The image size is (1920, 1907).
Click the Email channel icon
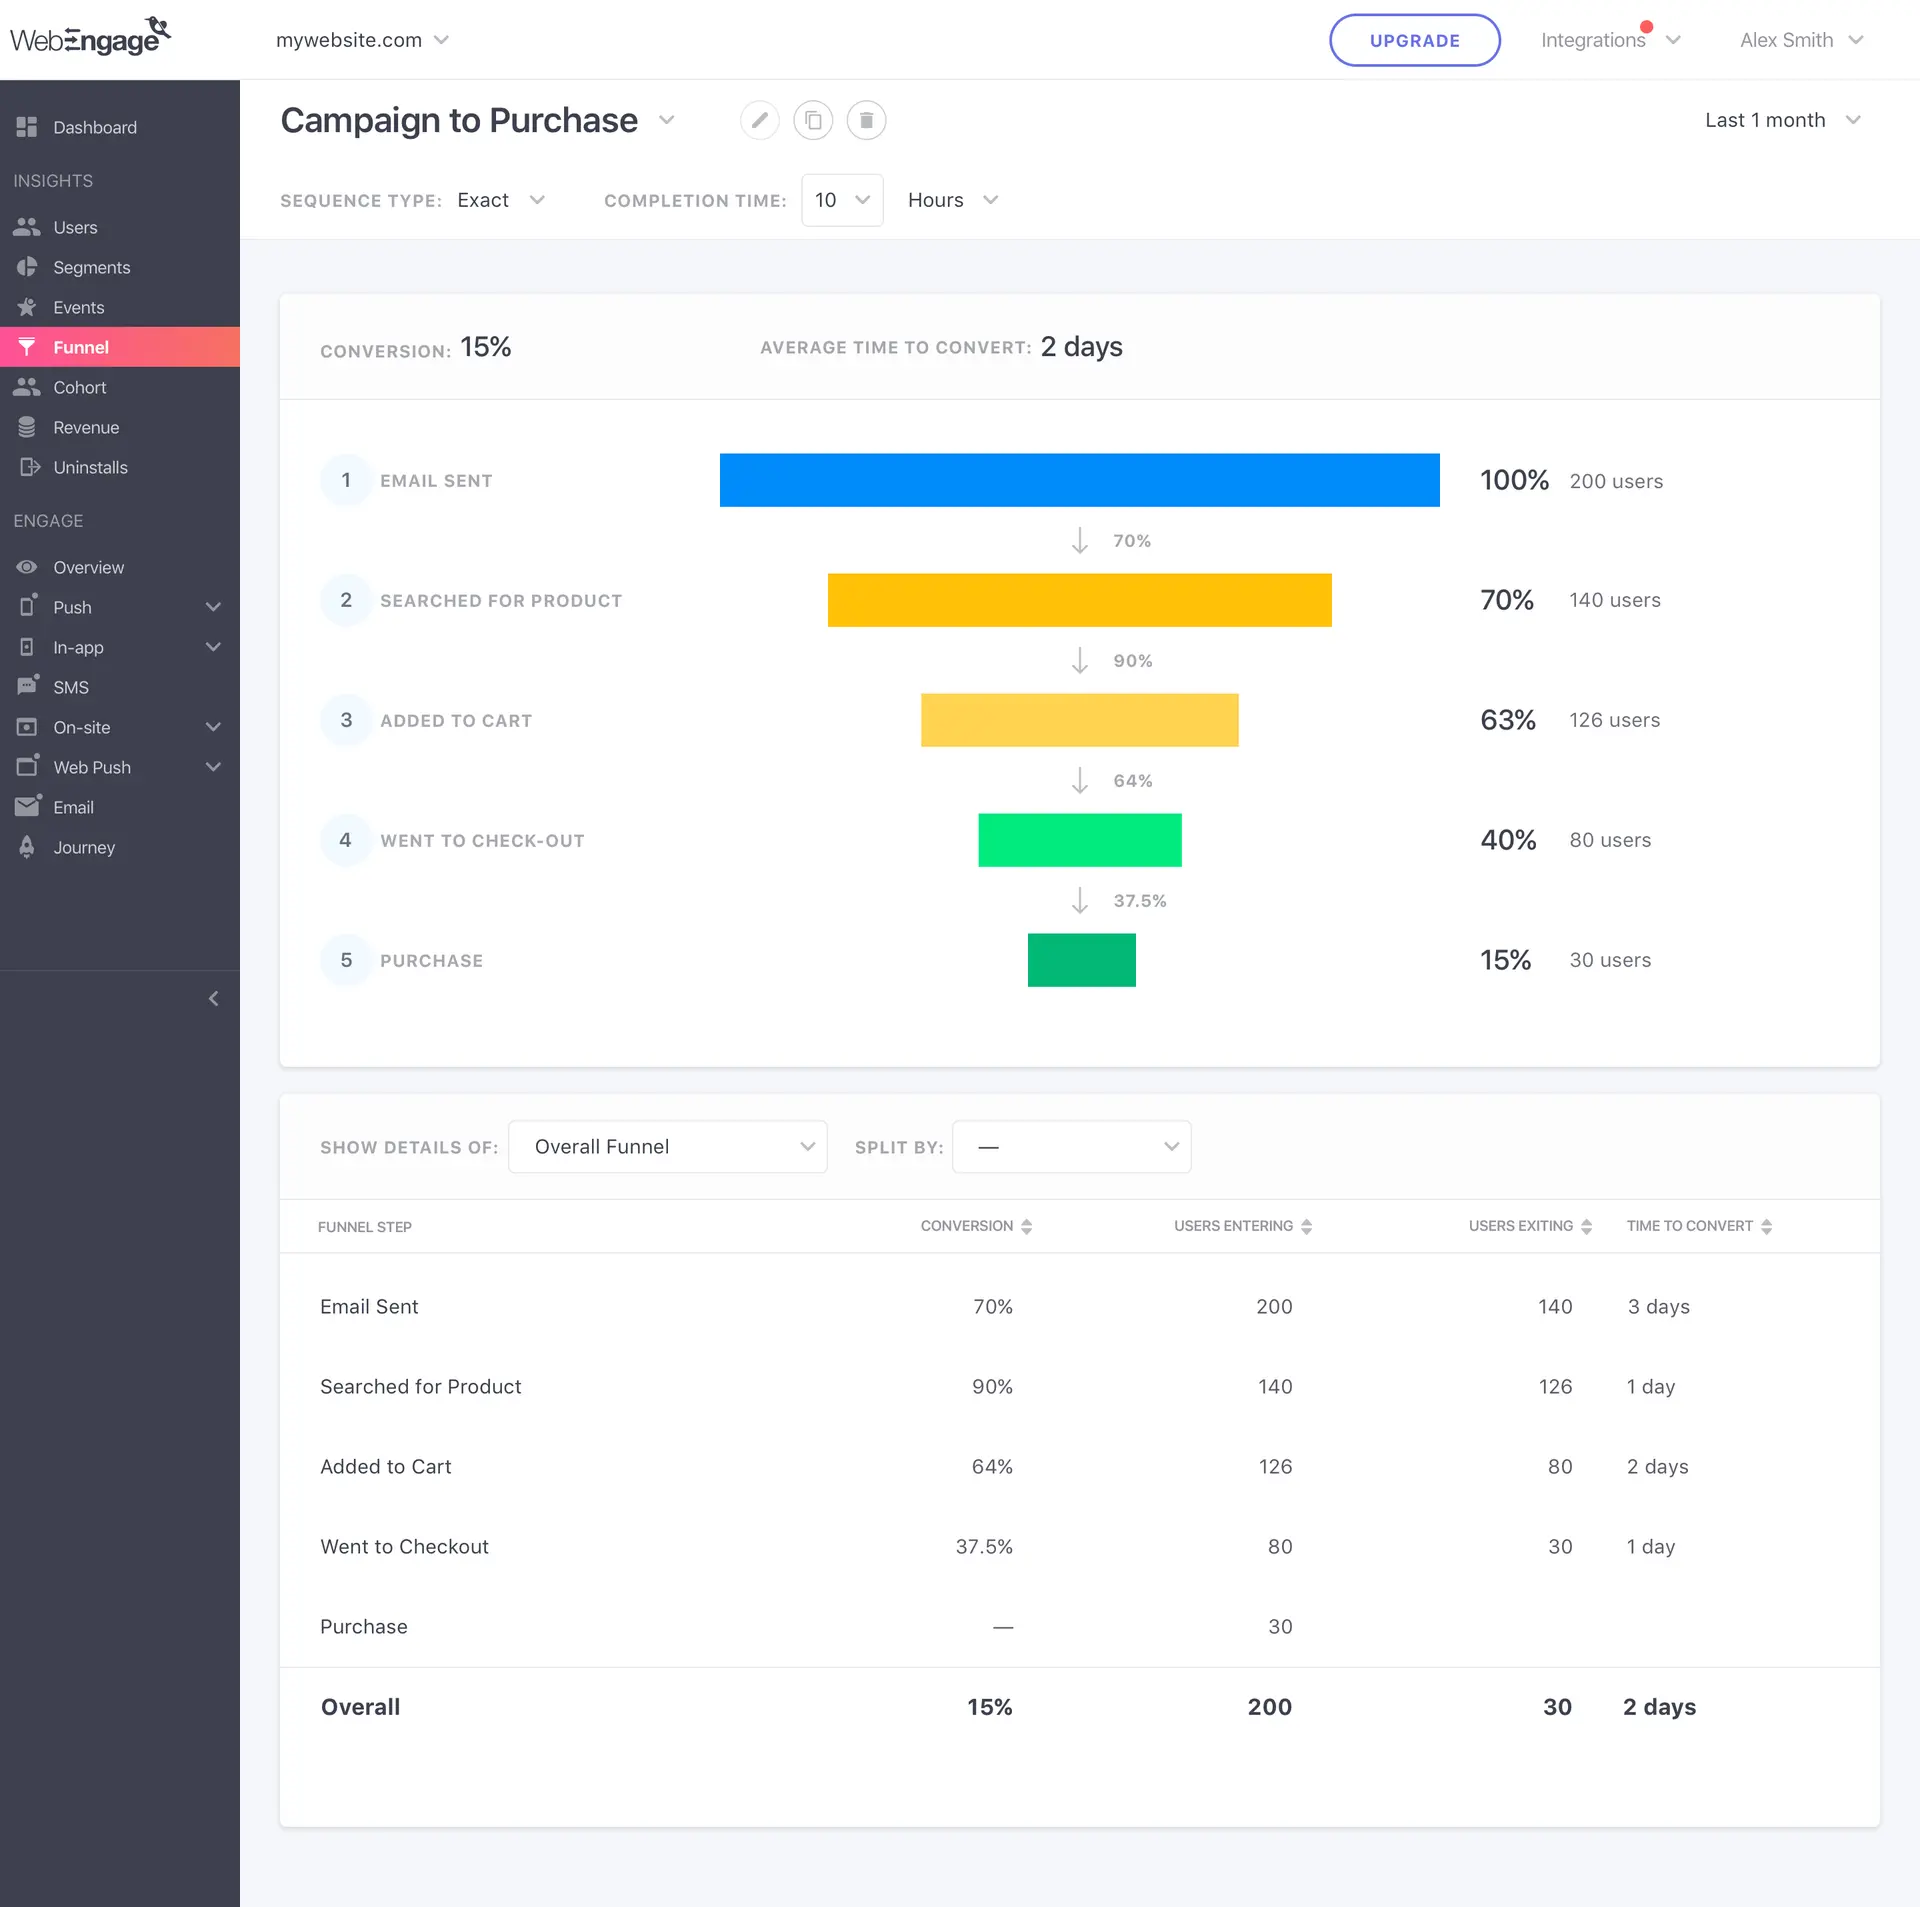[27, 807]
